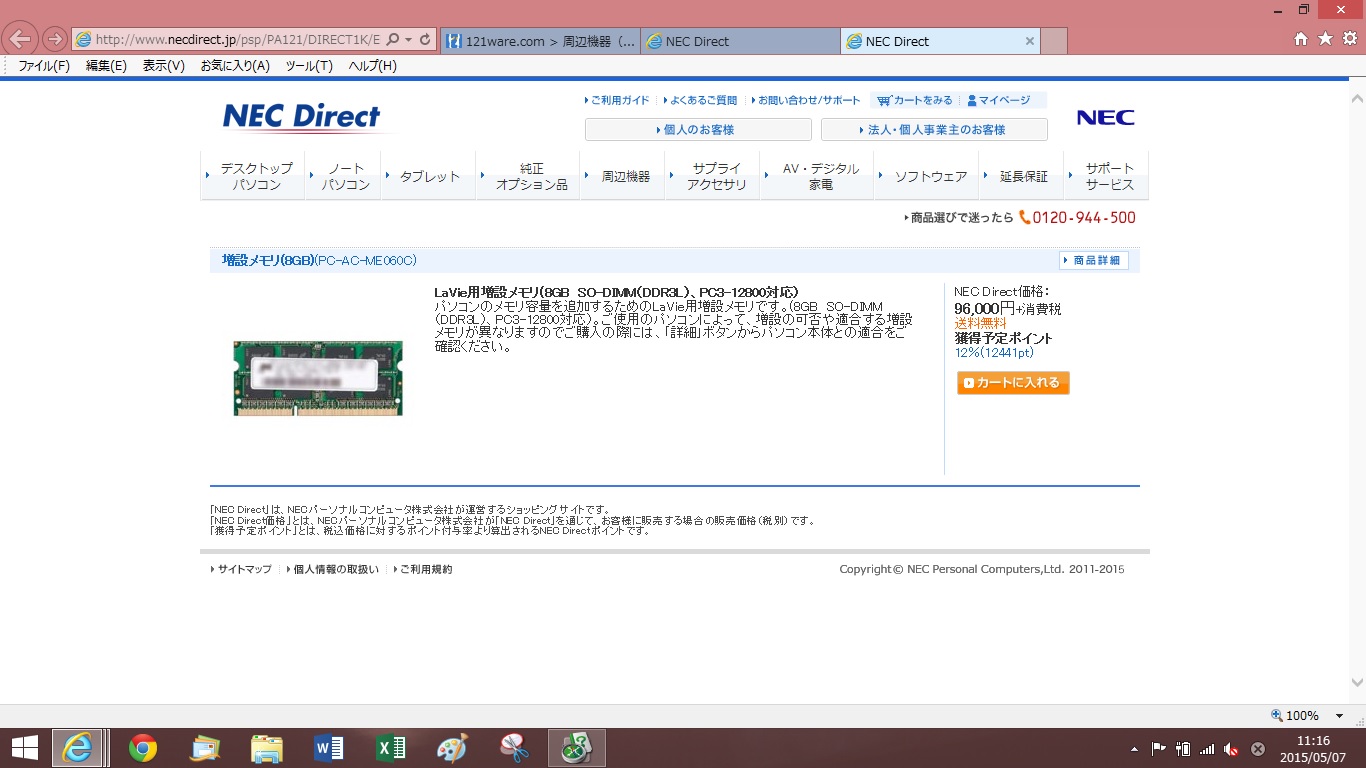
Task: Open 個人情報の取扱い footer link
Action: tap(332, 569)
